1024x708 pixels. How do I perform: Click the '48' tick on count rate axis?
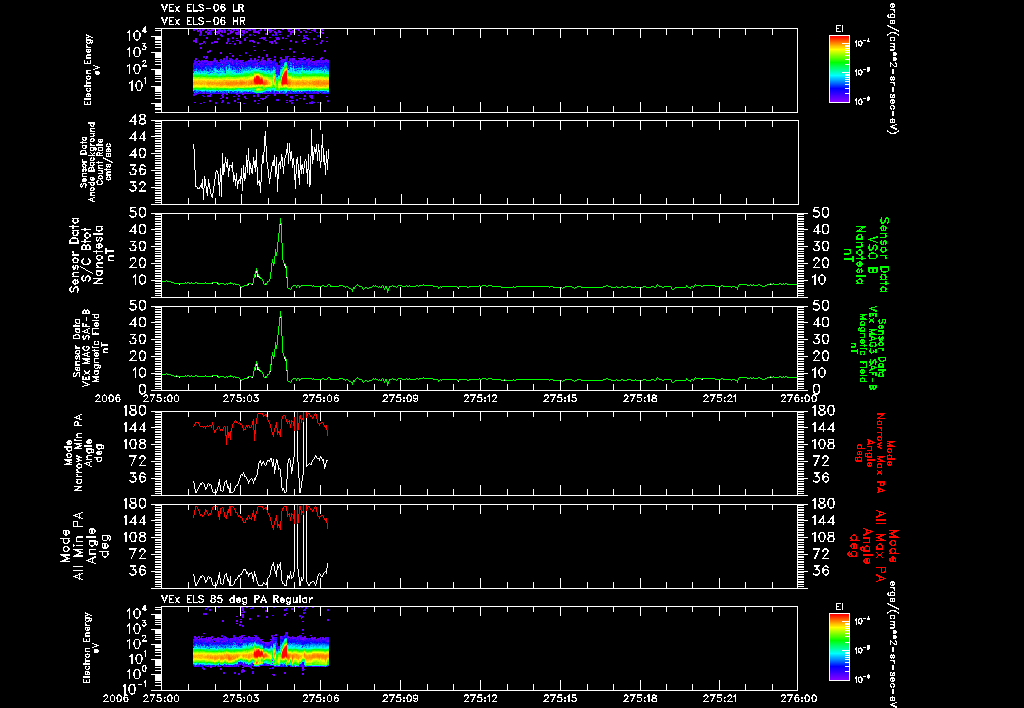pyautogui.click(x=138, y=120)
